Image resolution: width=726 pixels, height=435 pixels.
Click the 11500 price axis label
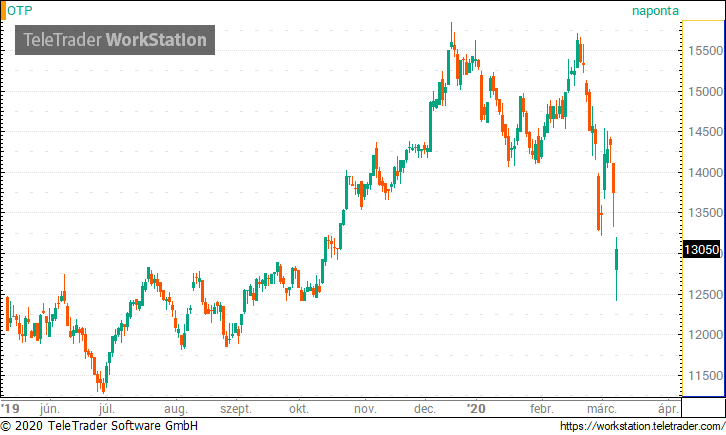coord(705,375)
